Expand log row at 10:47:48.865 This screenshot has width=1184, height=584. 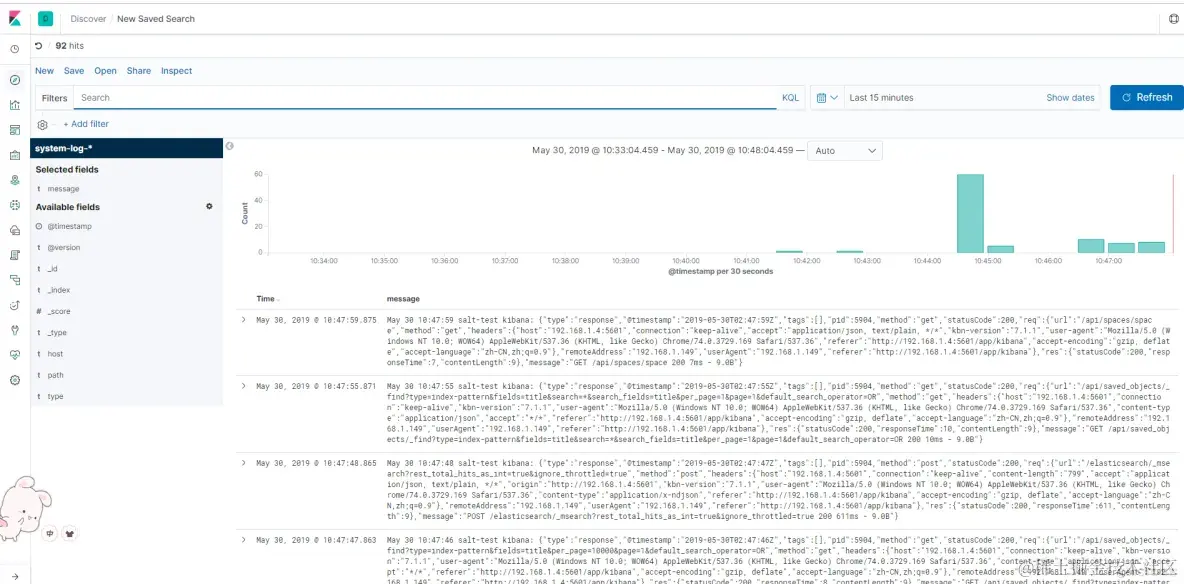pyautogui.click(x=243, y=462)
